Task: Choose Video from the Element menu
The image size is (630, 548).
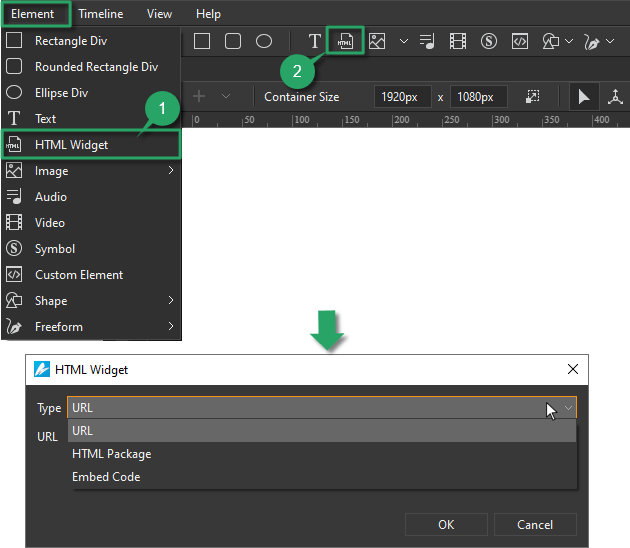Action: coord(92,223)
